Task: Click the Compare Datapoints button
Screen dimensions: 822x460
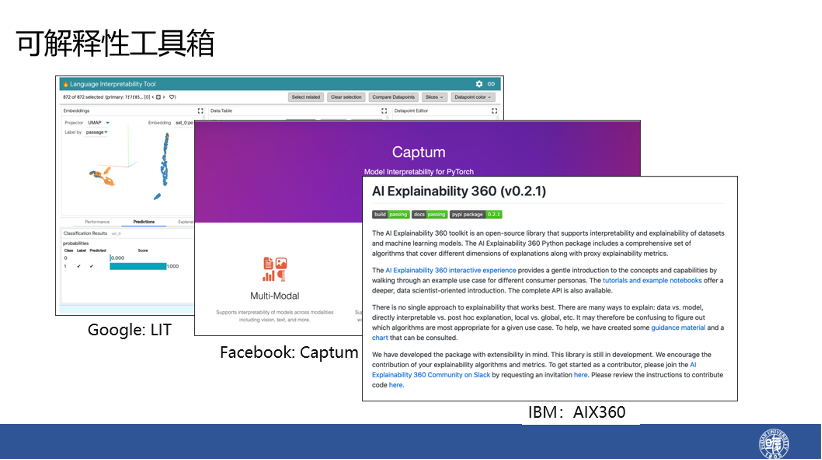Action: [x=393, y=97]
